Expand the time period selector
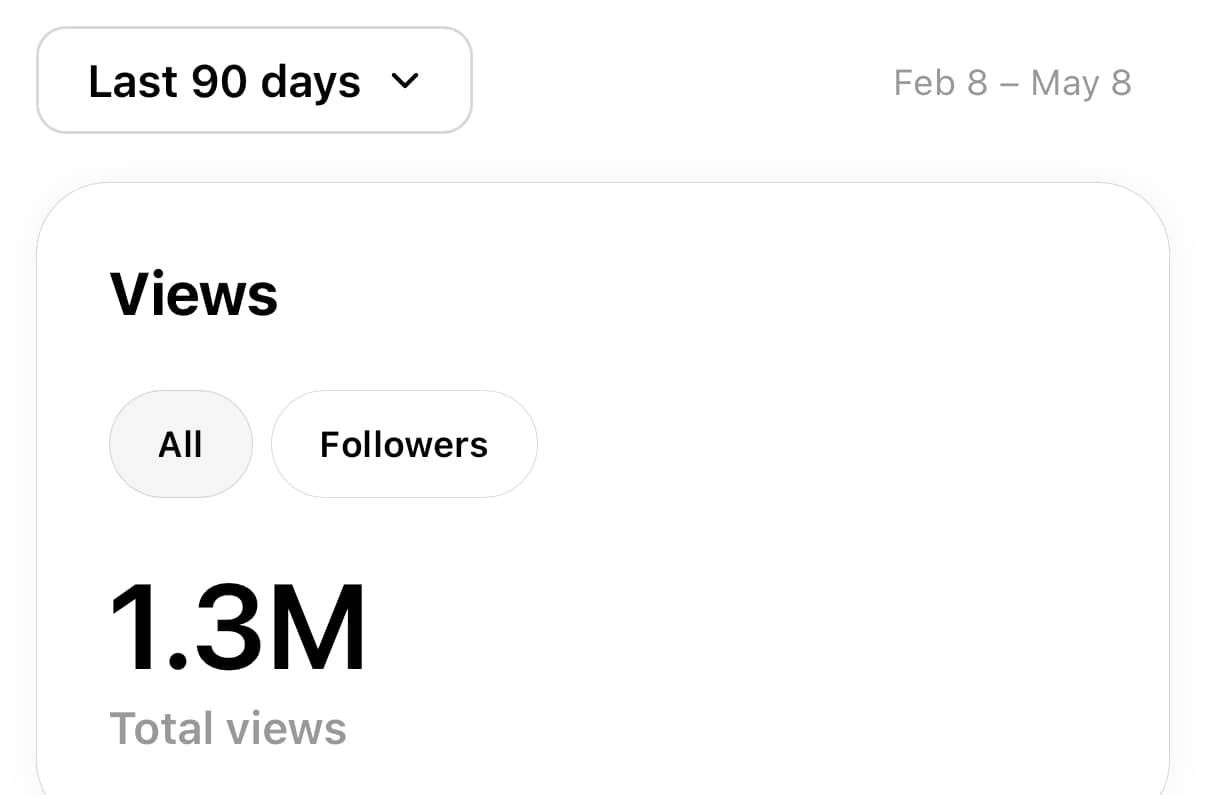The width and height of the screenshot is (1206, 795). tap(254, 80)
